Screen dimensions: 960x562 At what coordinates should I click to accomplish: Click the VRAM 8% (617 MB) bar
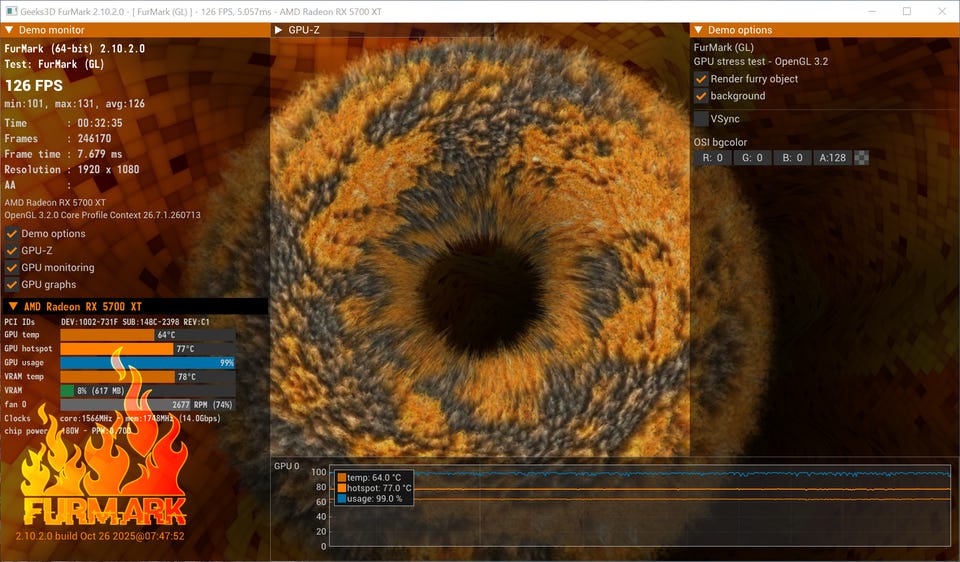pos(148,391)
